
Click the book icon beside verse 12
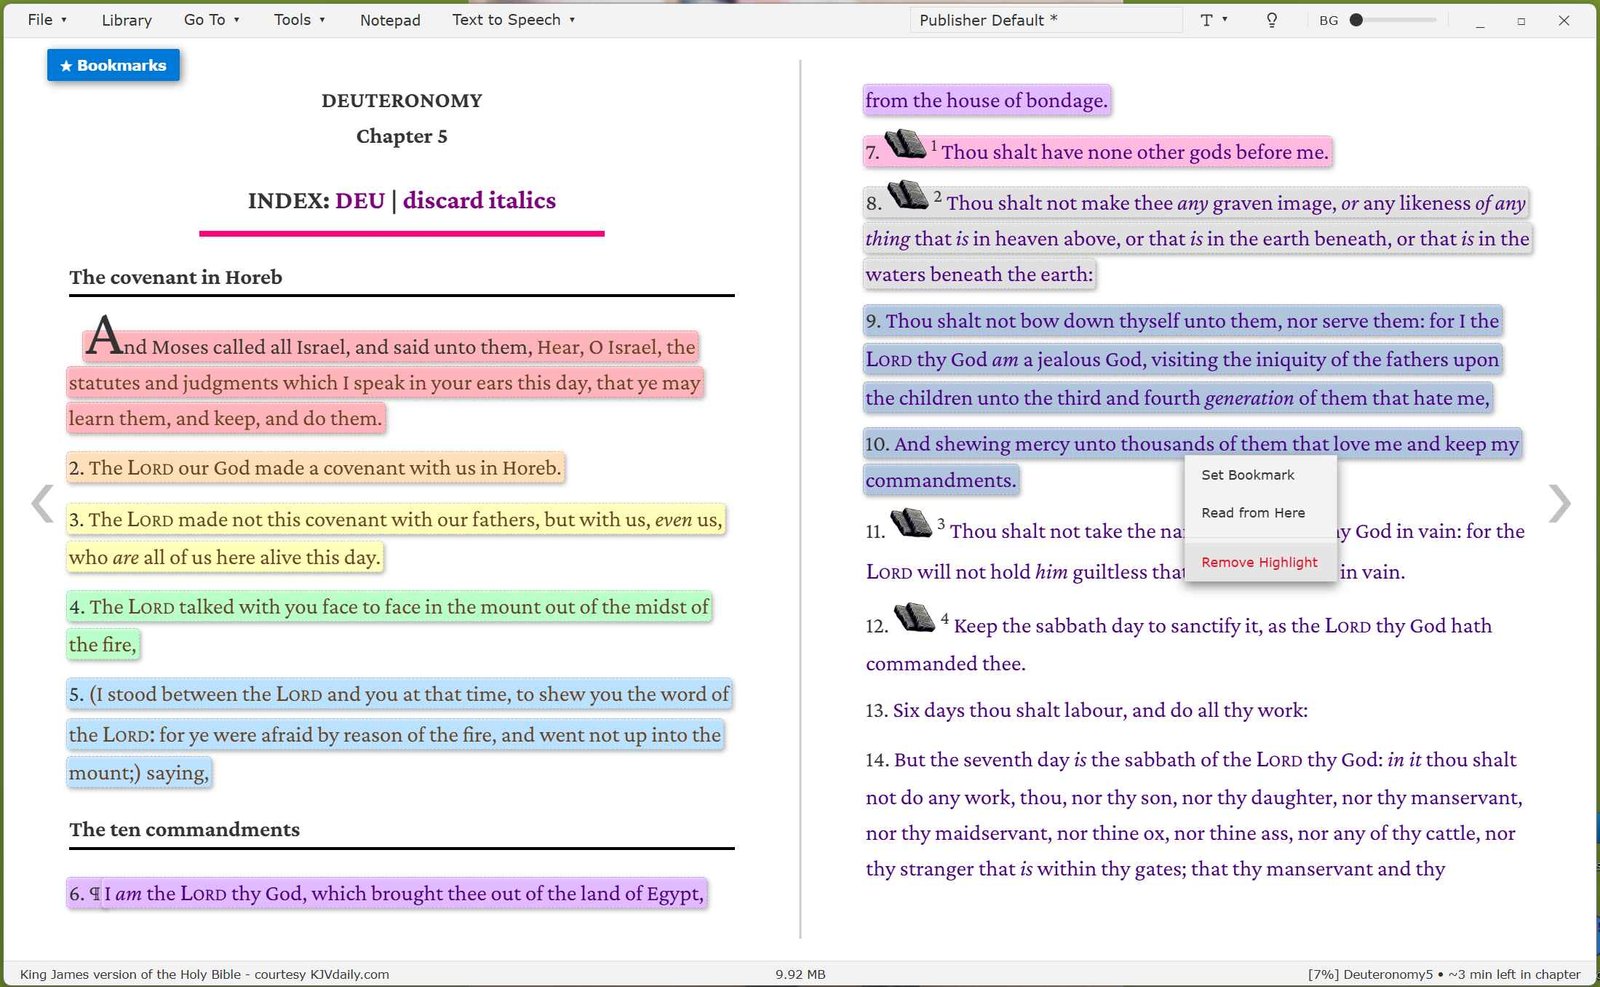[914, 617]
